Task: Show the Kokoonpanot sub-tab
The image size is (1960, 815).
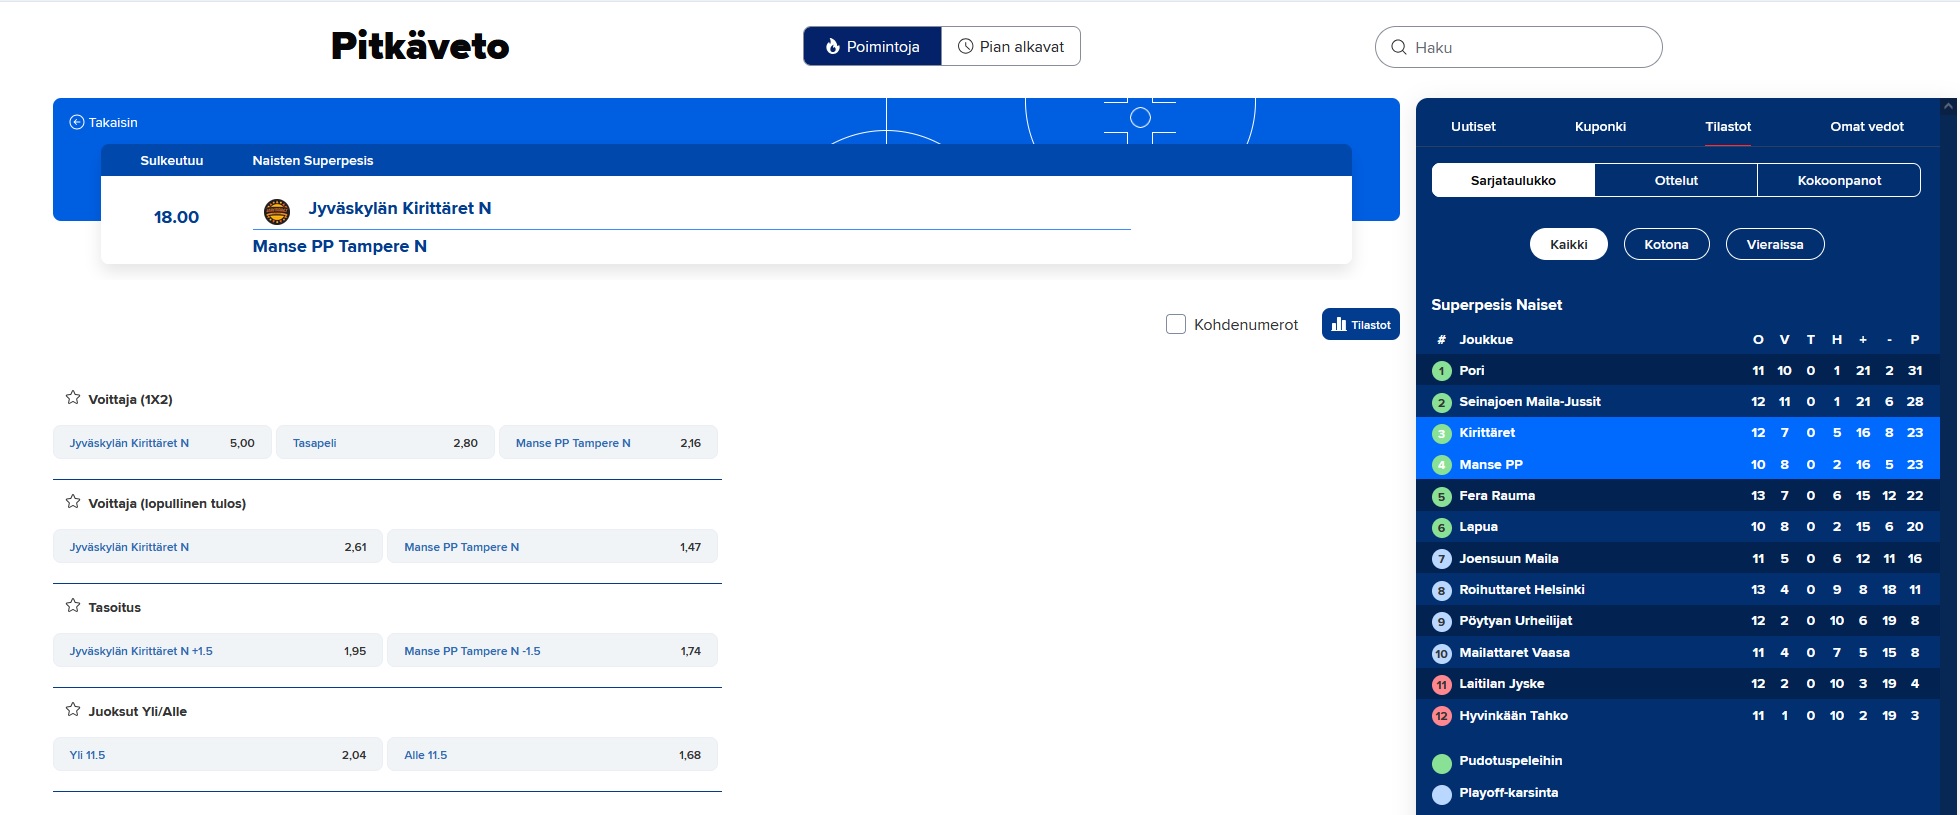Action: pos(1839,180)
